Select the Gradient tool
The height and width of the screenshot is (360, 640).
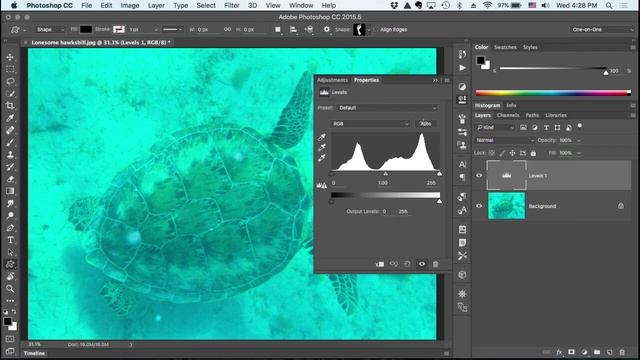(x=10, y=191)
